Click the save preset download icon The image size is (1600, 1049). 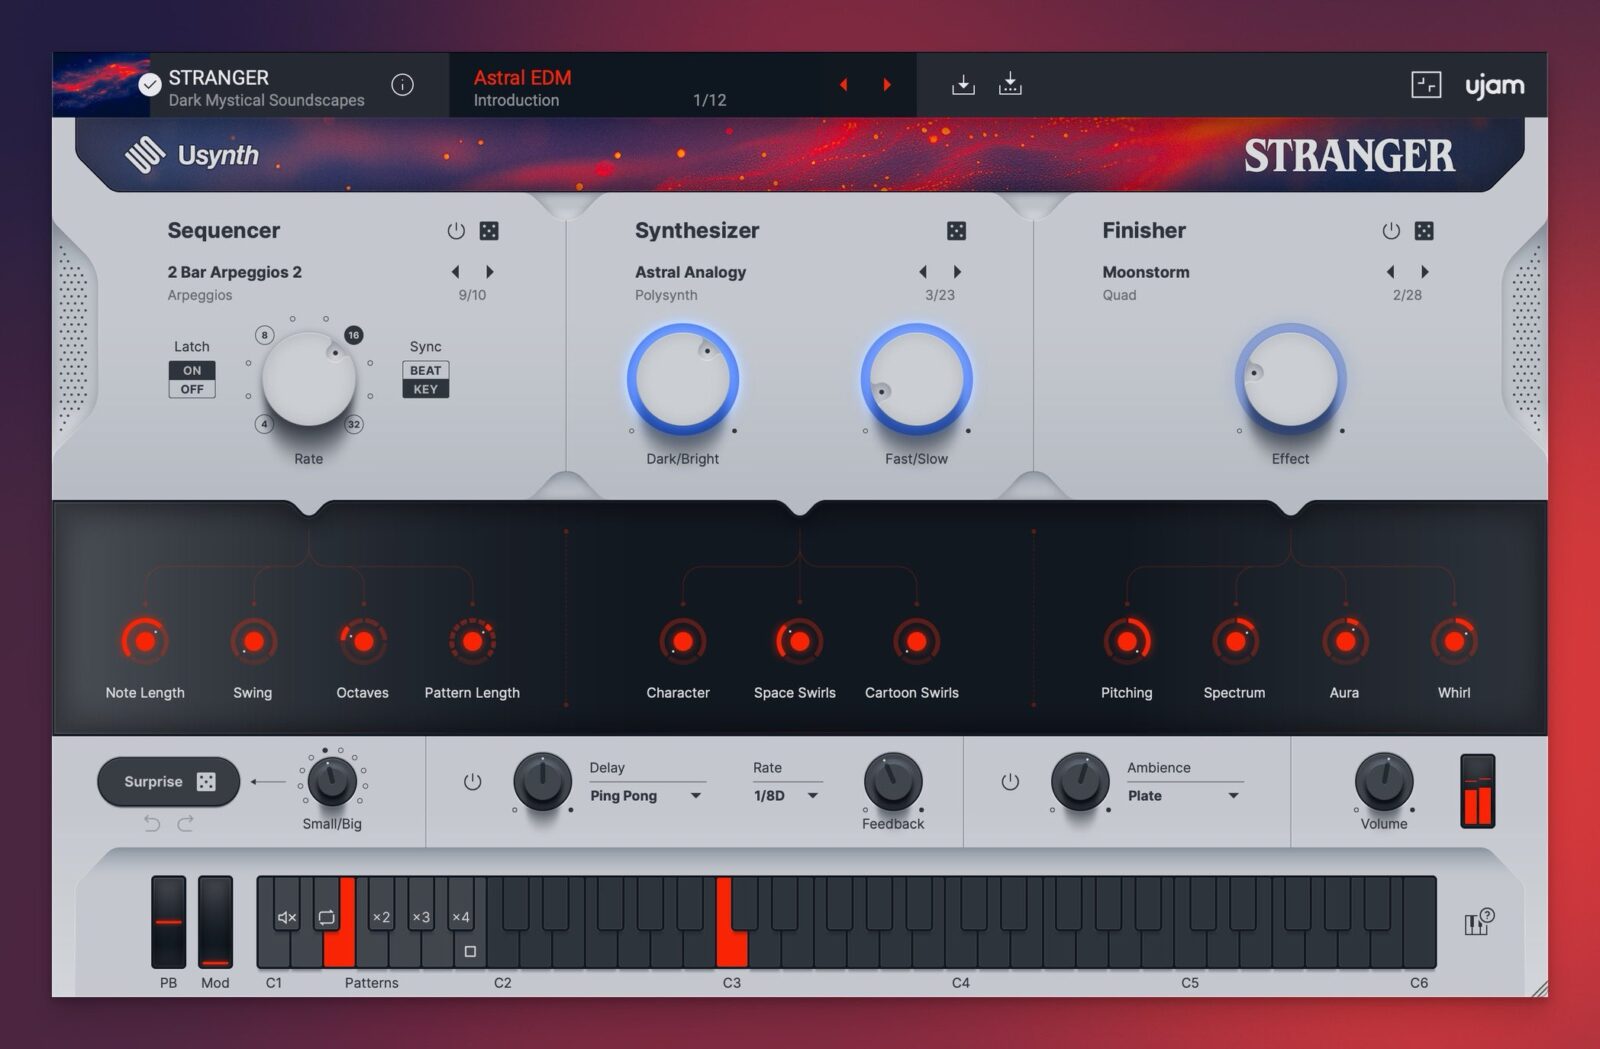tap(963, 85)
